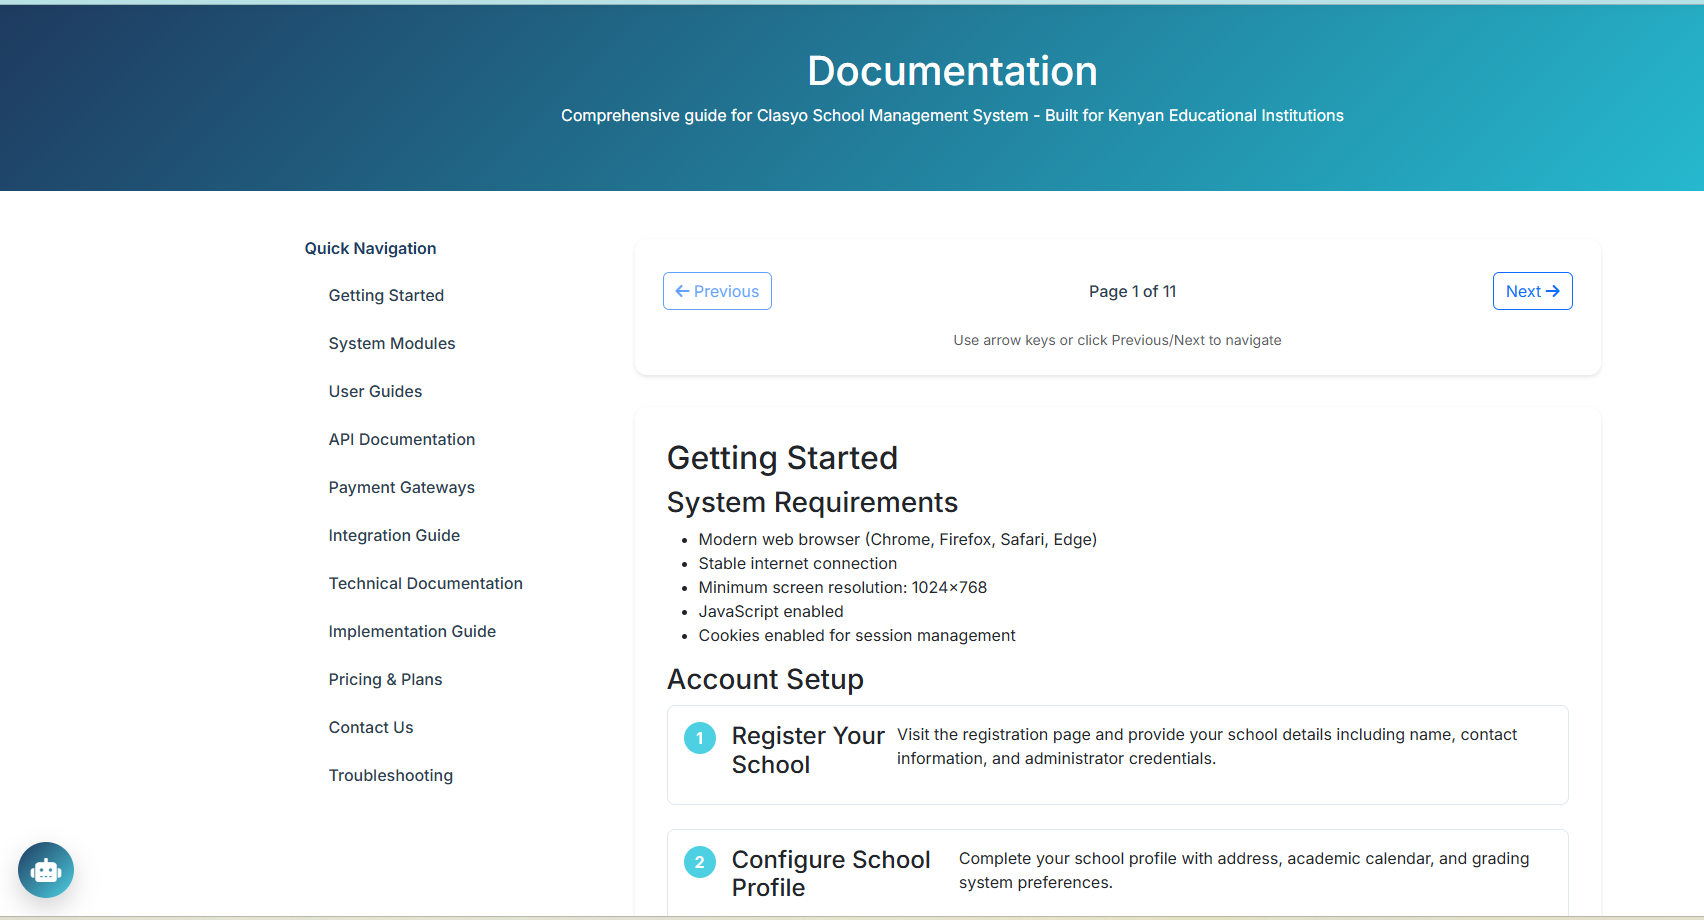
Task: Select System Modules navigation item
Action: 392,343
